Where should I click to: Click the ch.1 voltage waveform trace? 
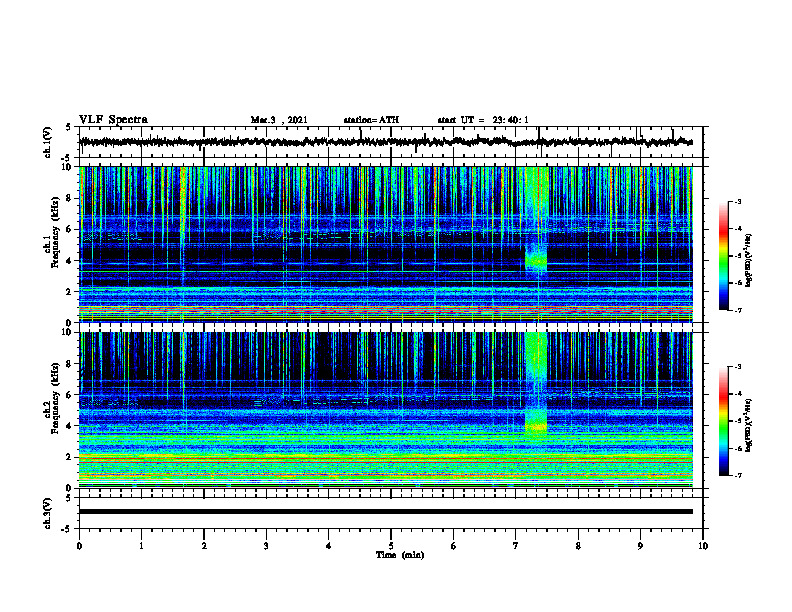click(x=386, y=142)
